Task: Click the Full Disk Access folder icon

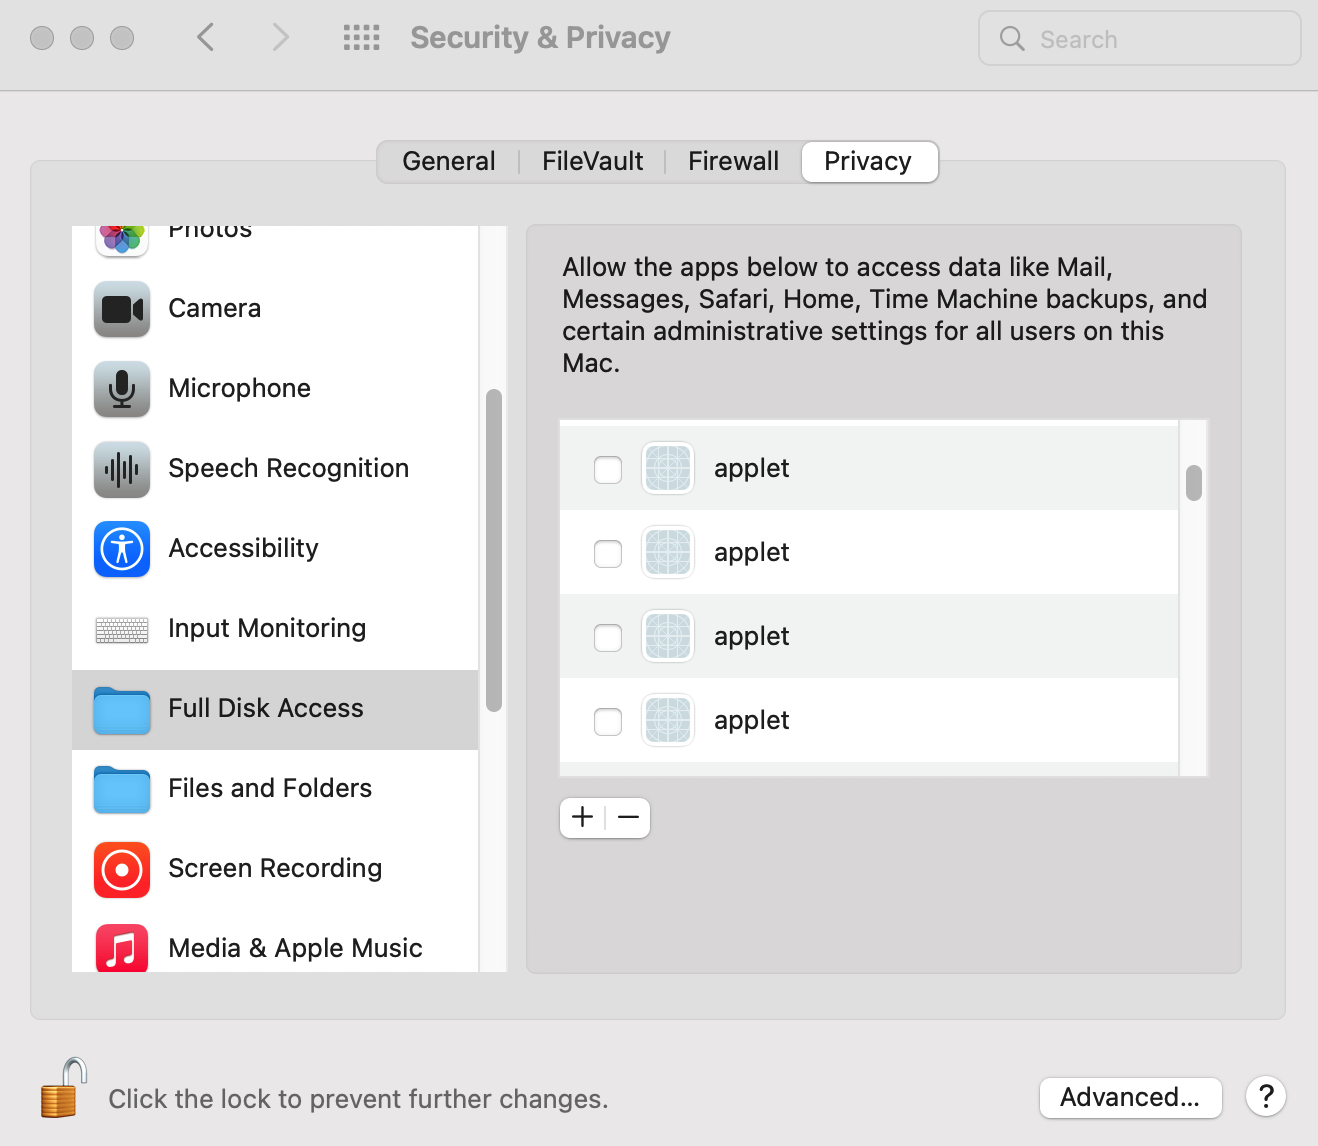Action: pos(121,709)
